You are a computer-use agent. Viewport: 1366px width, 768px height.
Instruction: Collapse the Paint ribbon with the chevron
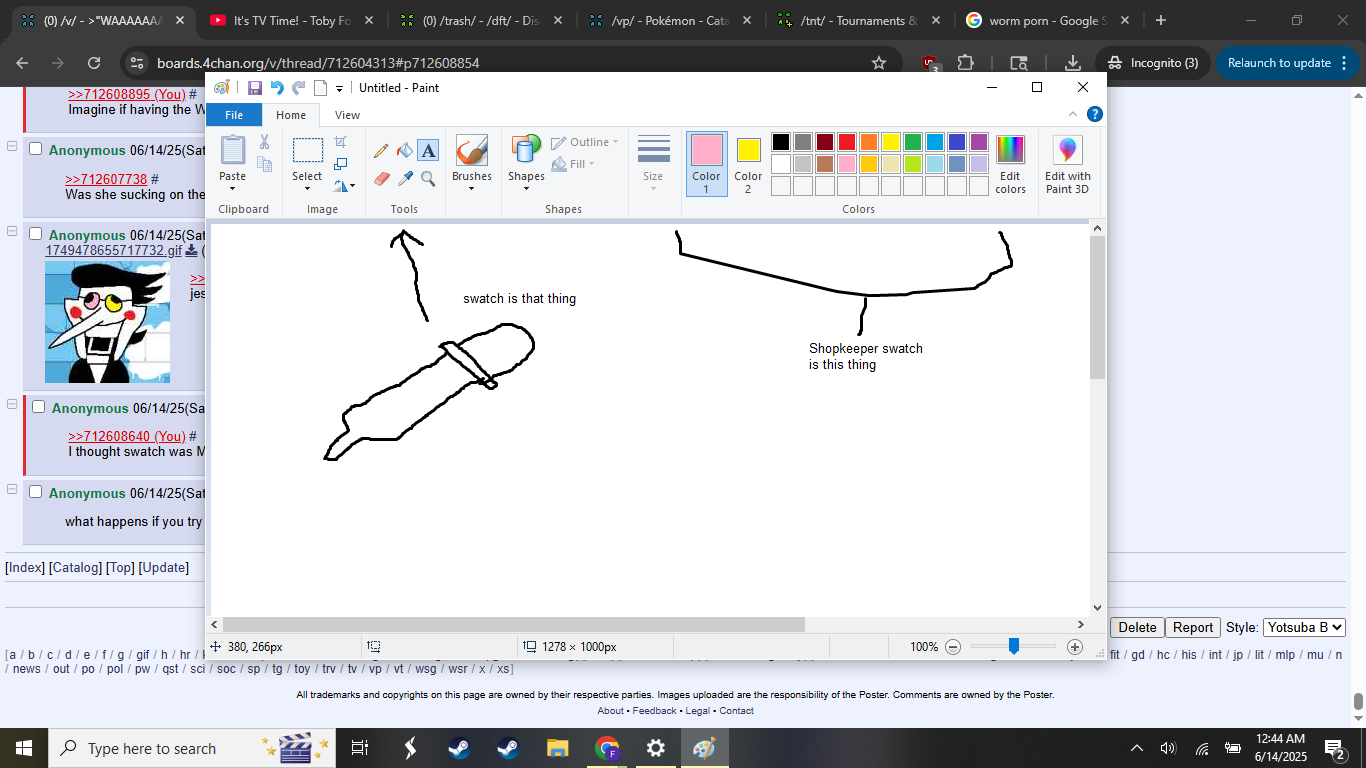[1073, 114]
